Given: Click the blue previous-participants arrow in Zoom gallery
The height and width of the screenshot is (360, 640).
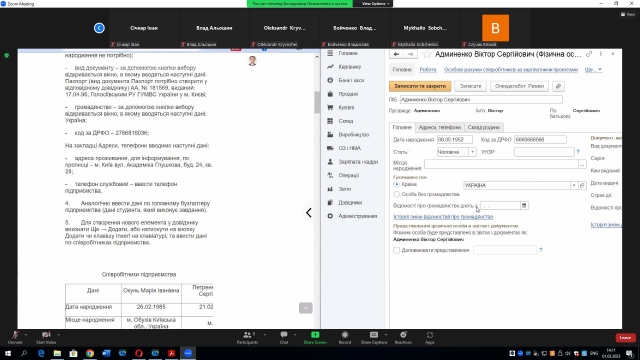Looking at the screenshot, I should pos(99,28).
